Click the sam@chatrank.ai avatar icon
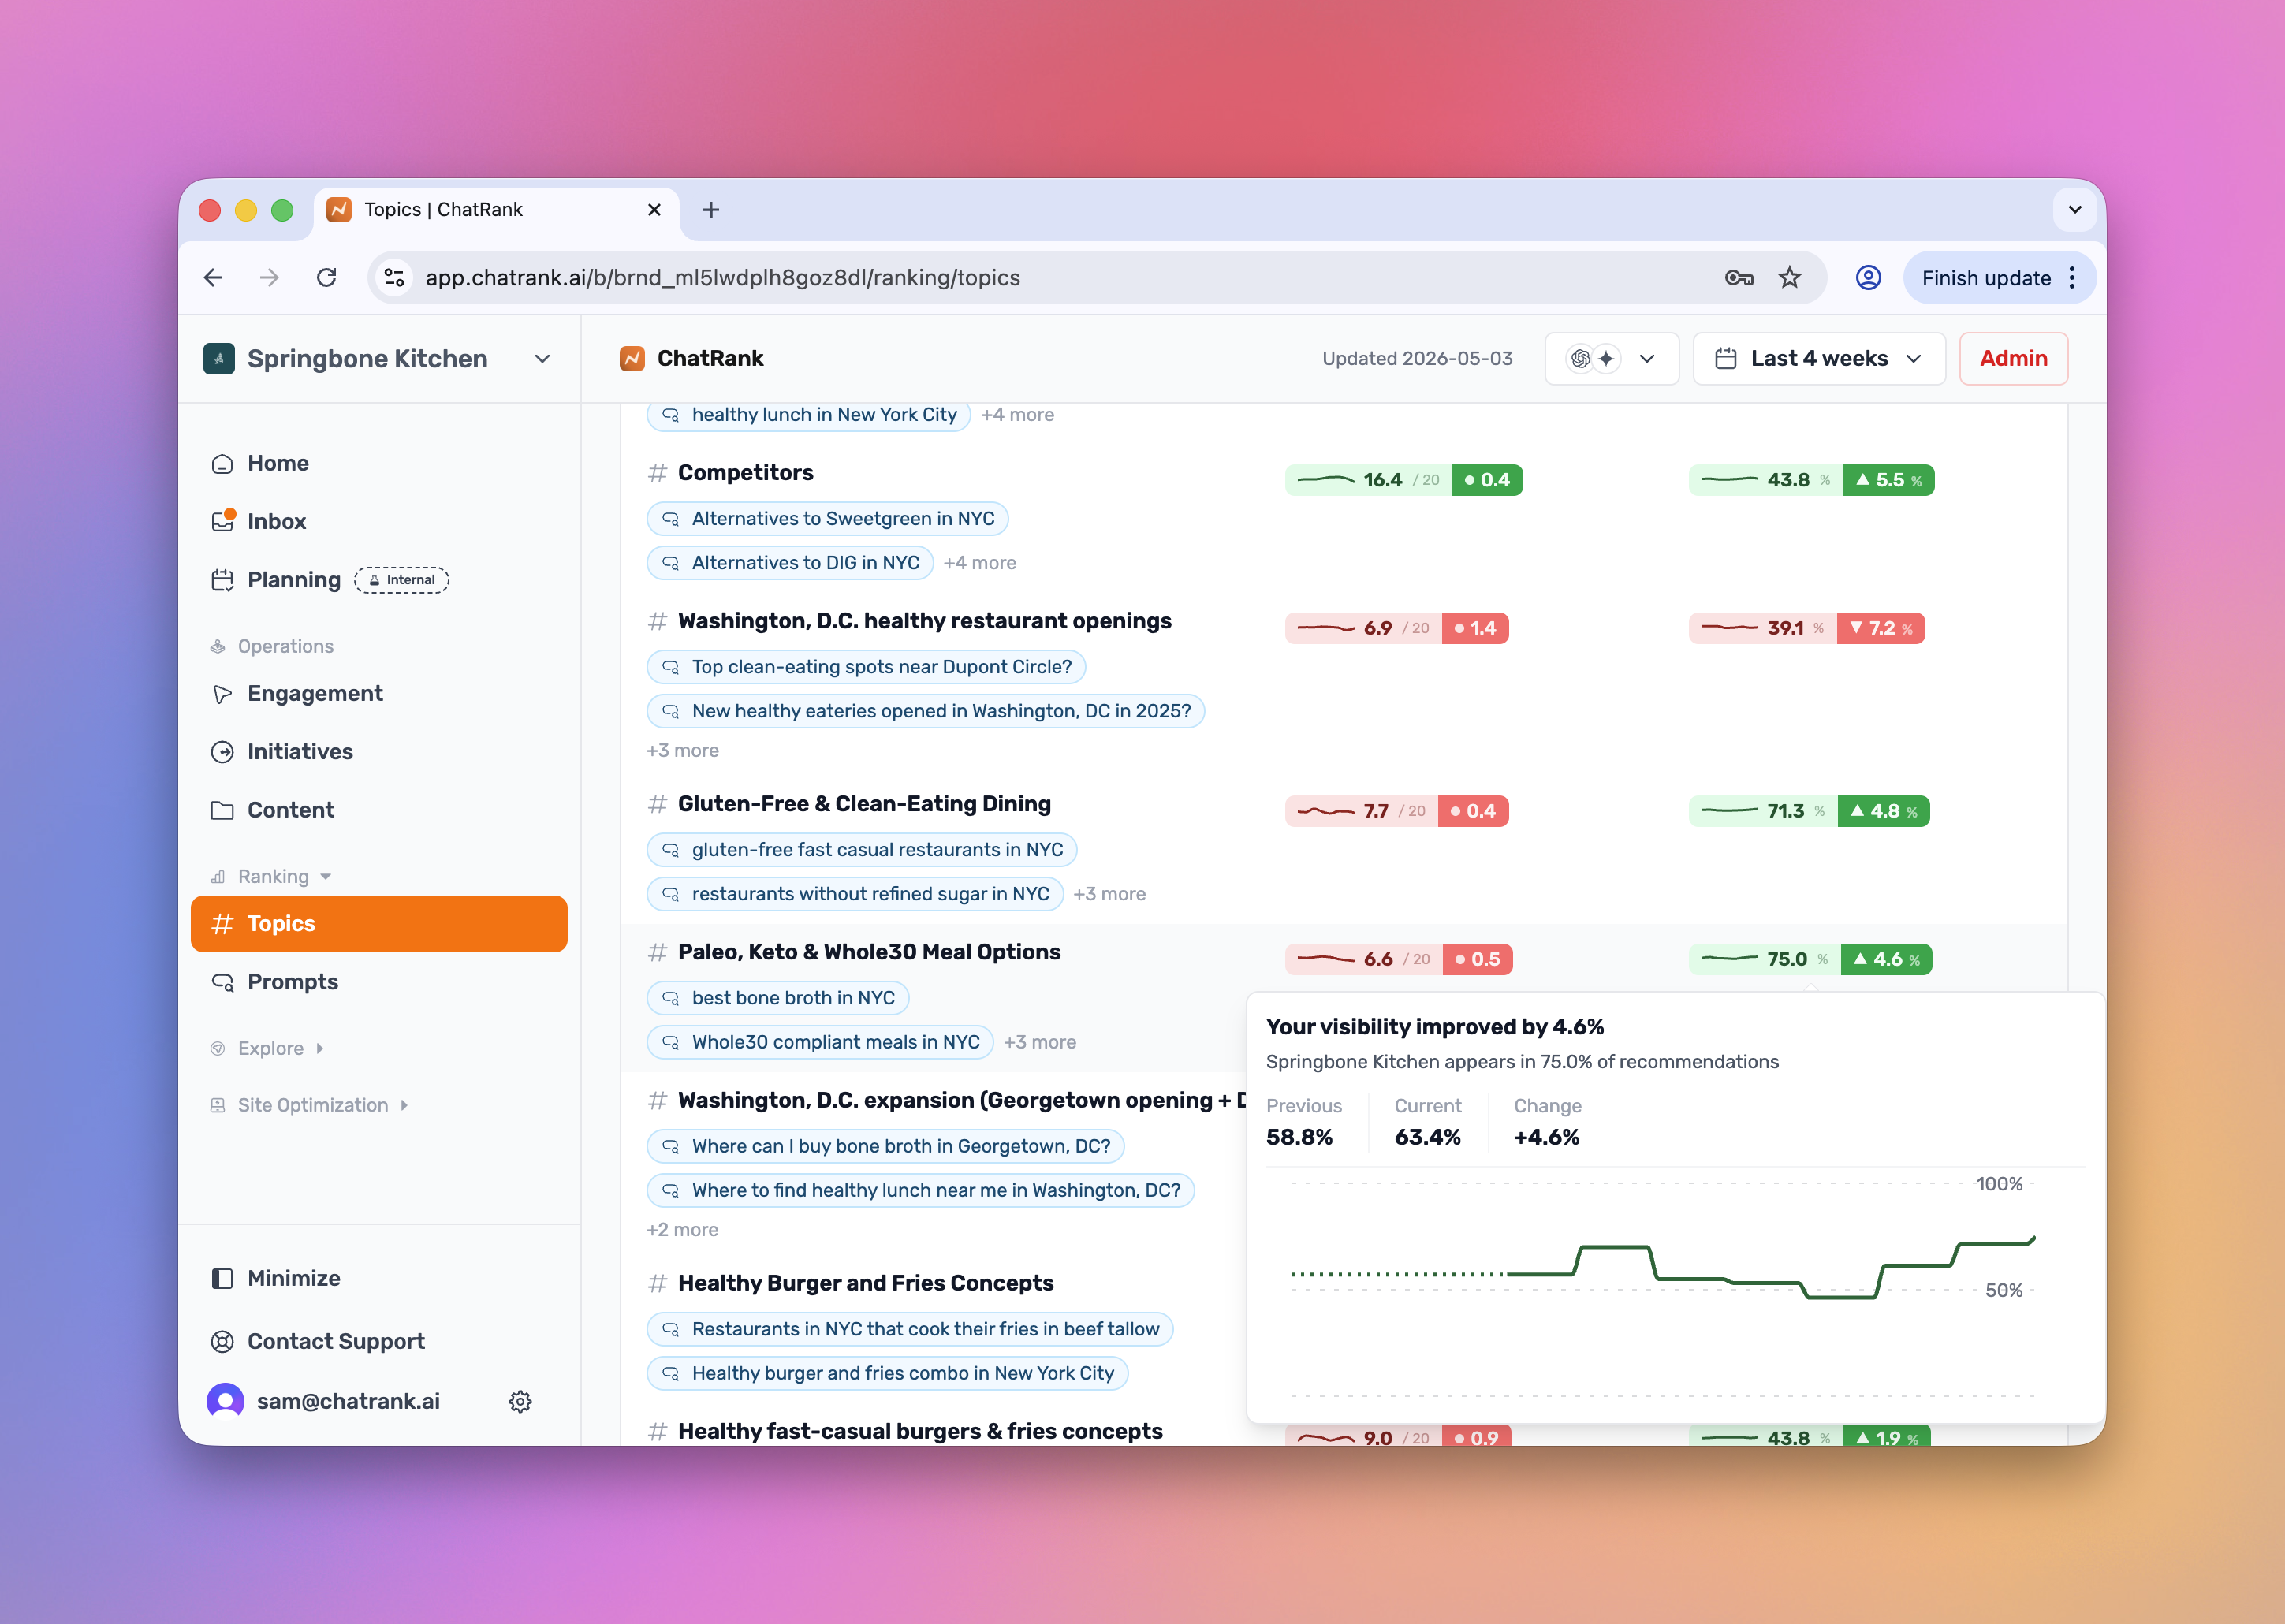Image resolution: width=2285 pixels, height=1624 pixels. pyautogui.click(x=225, y=1401)
